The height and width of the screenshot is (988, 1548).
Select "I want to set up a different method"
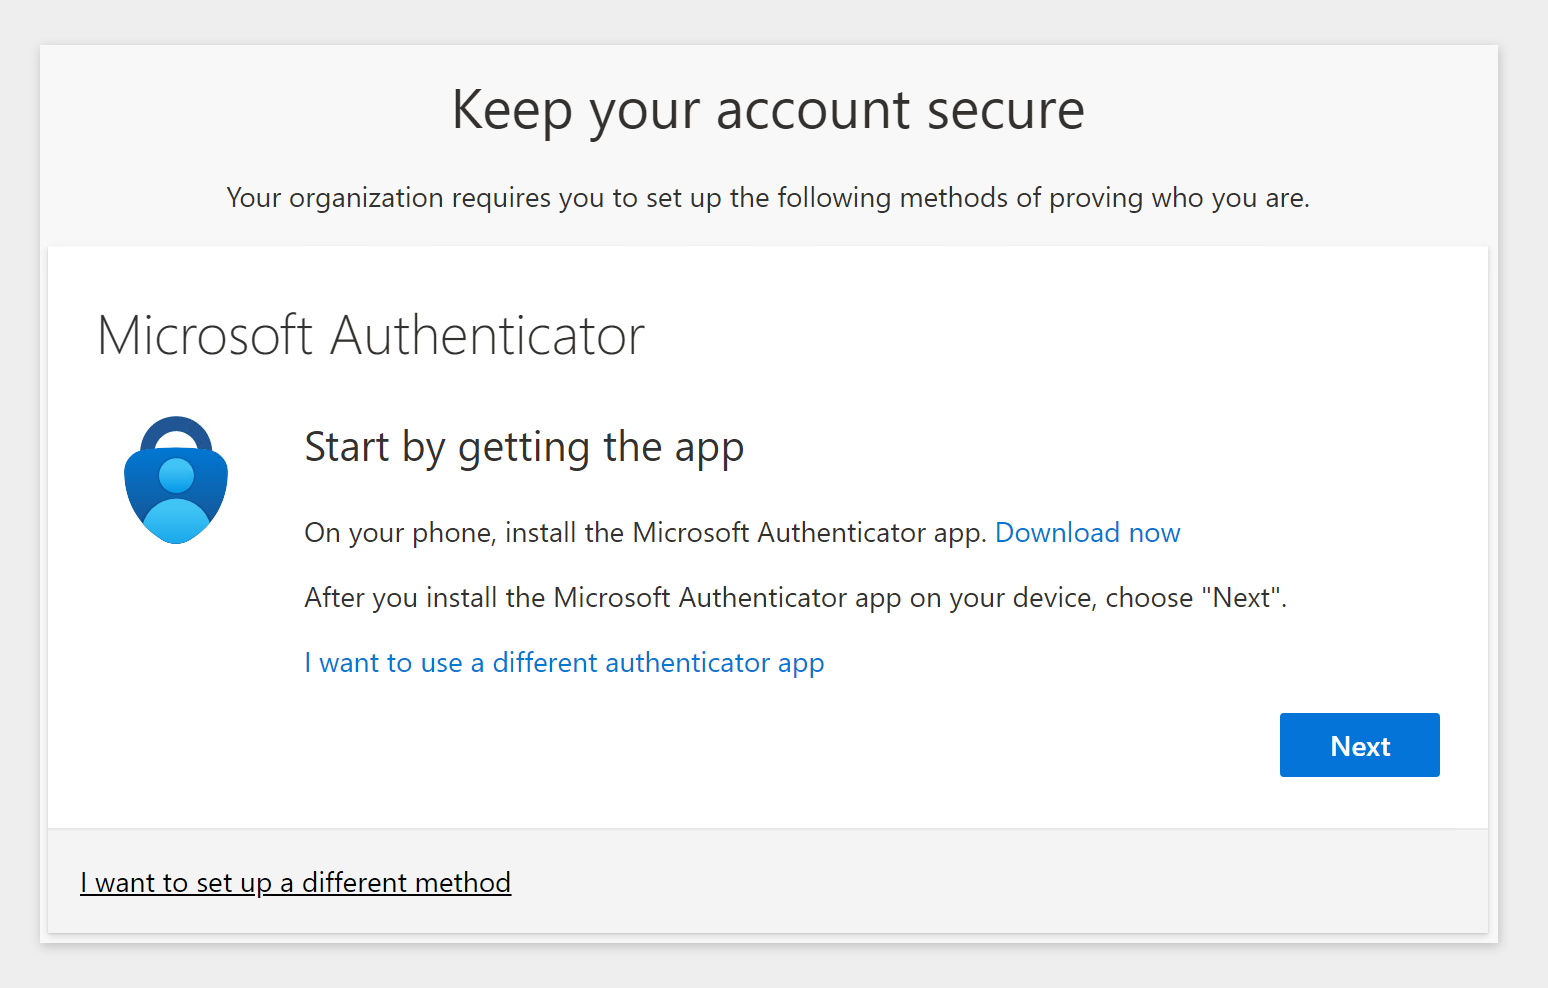point(295,882)
